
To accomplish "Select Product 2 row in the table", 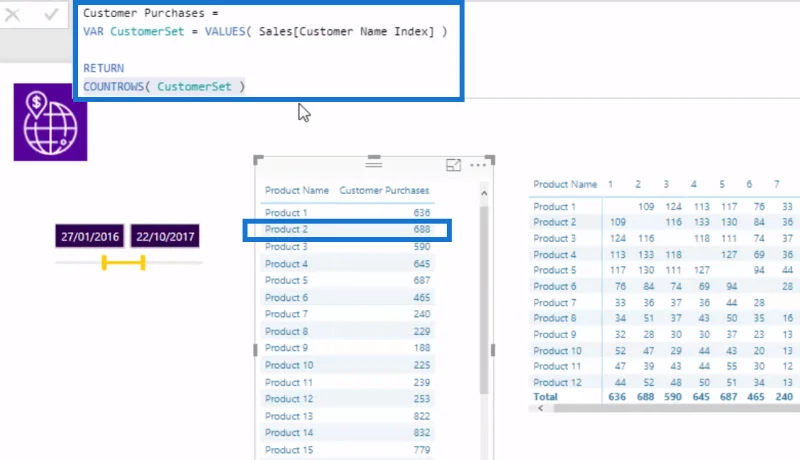I will (x=347, y=229).
